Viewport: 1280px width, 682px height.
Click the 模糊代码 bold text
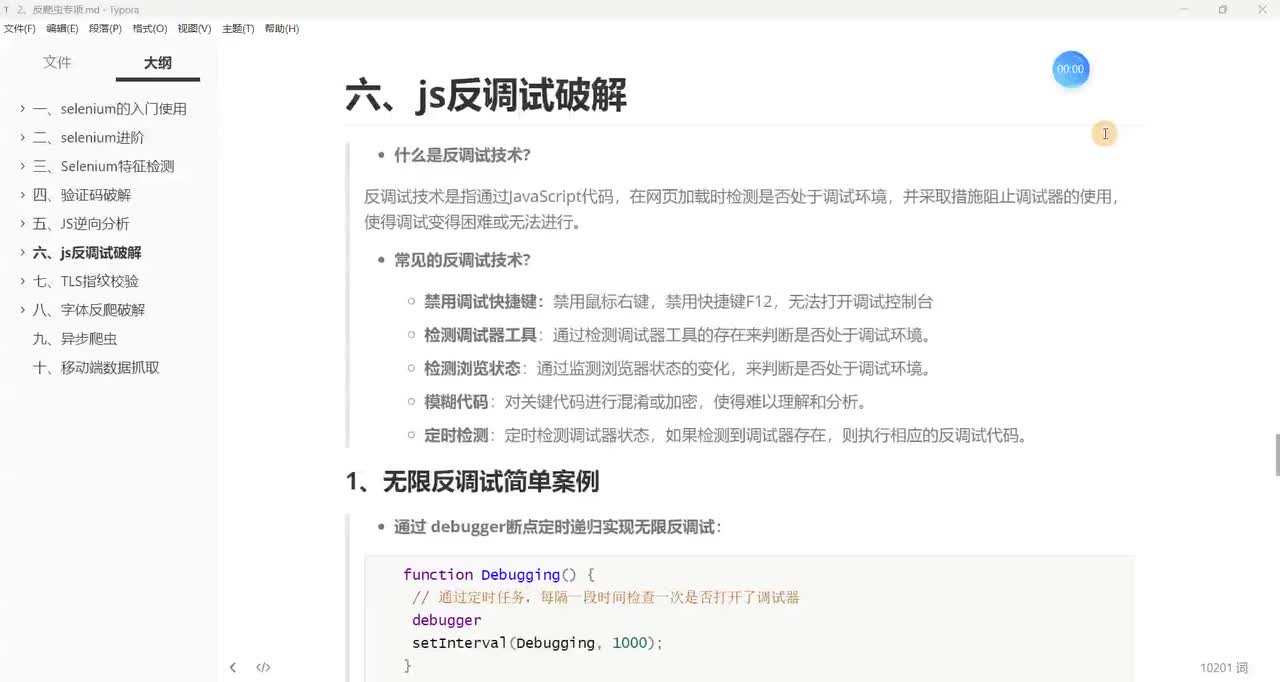pos(456,402)
